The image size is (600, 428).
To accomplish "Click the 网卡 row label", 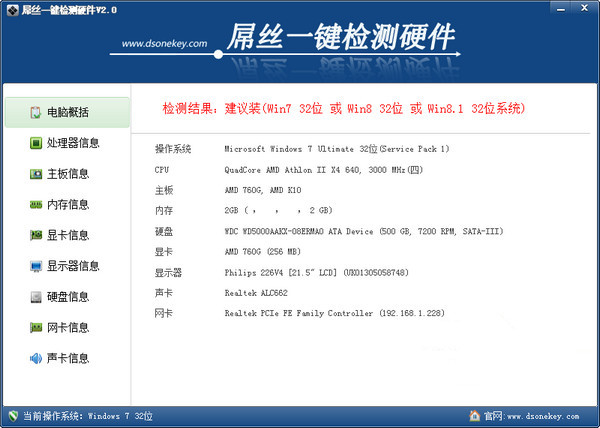I will (x=164, y=313).
